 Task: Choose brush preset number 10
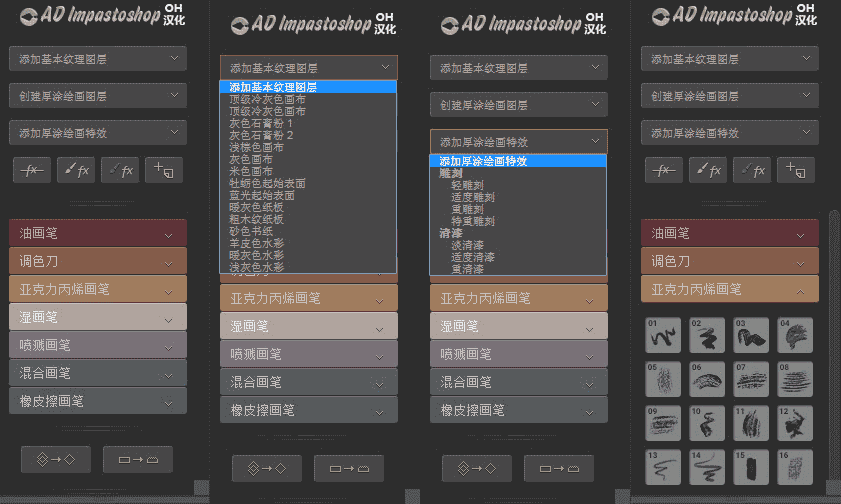707,423
